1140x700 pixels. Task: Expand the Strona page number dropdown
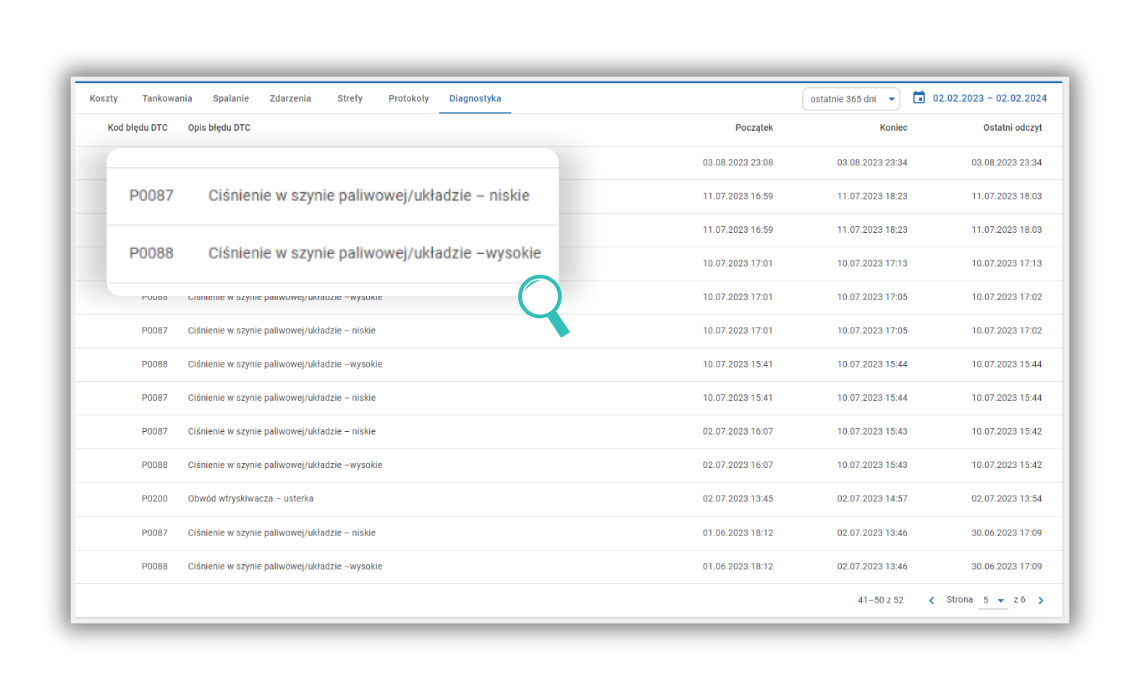click(x=993, y=601)
